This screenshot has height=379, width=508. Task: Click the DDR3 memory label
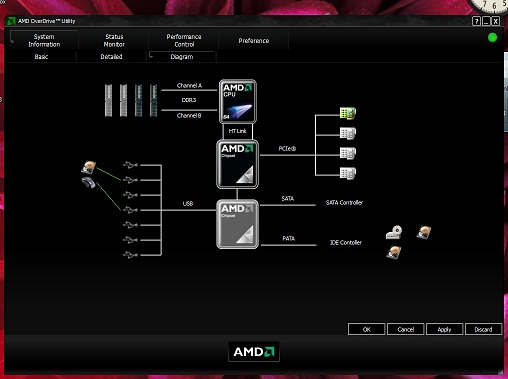point(189,100)
